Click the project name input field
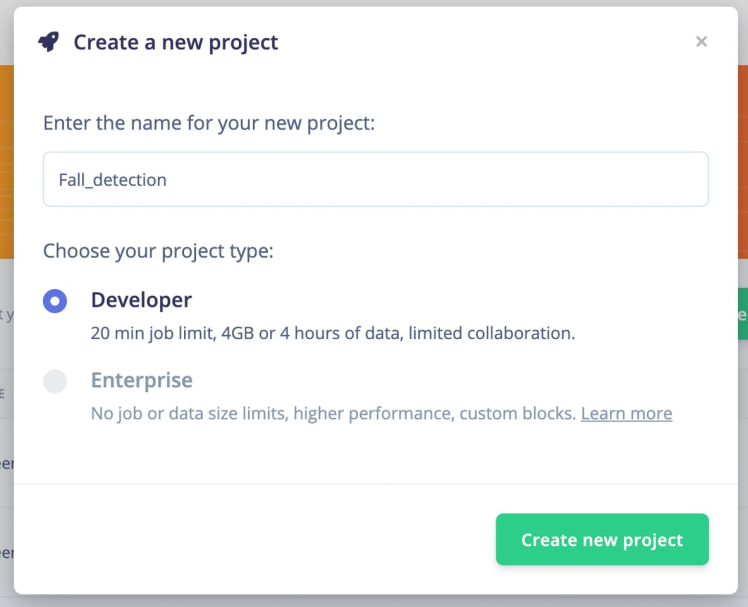The image size is (748, 607). (375, 179)
